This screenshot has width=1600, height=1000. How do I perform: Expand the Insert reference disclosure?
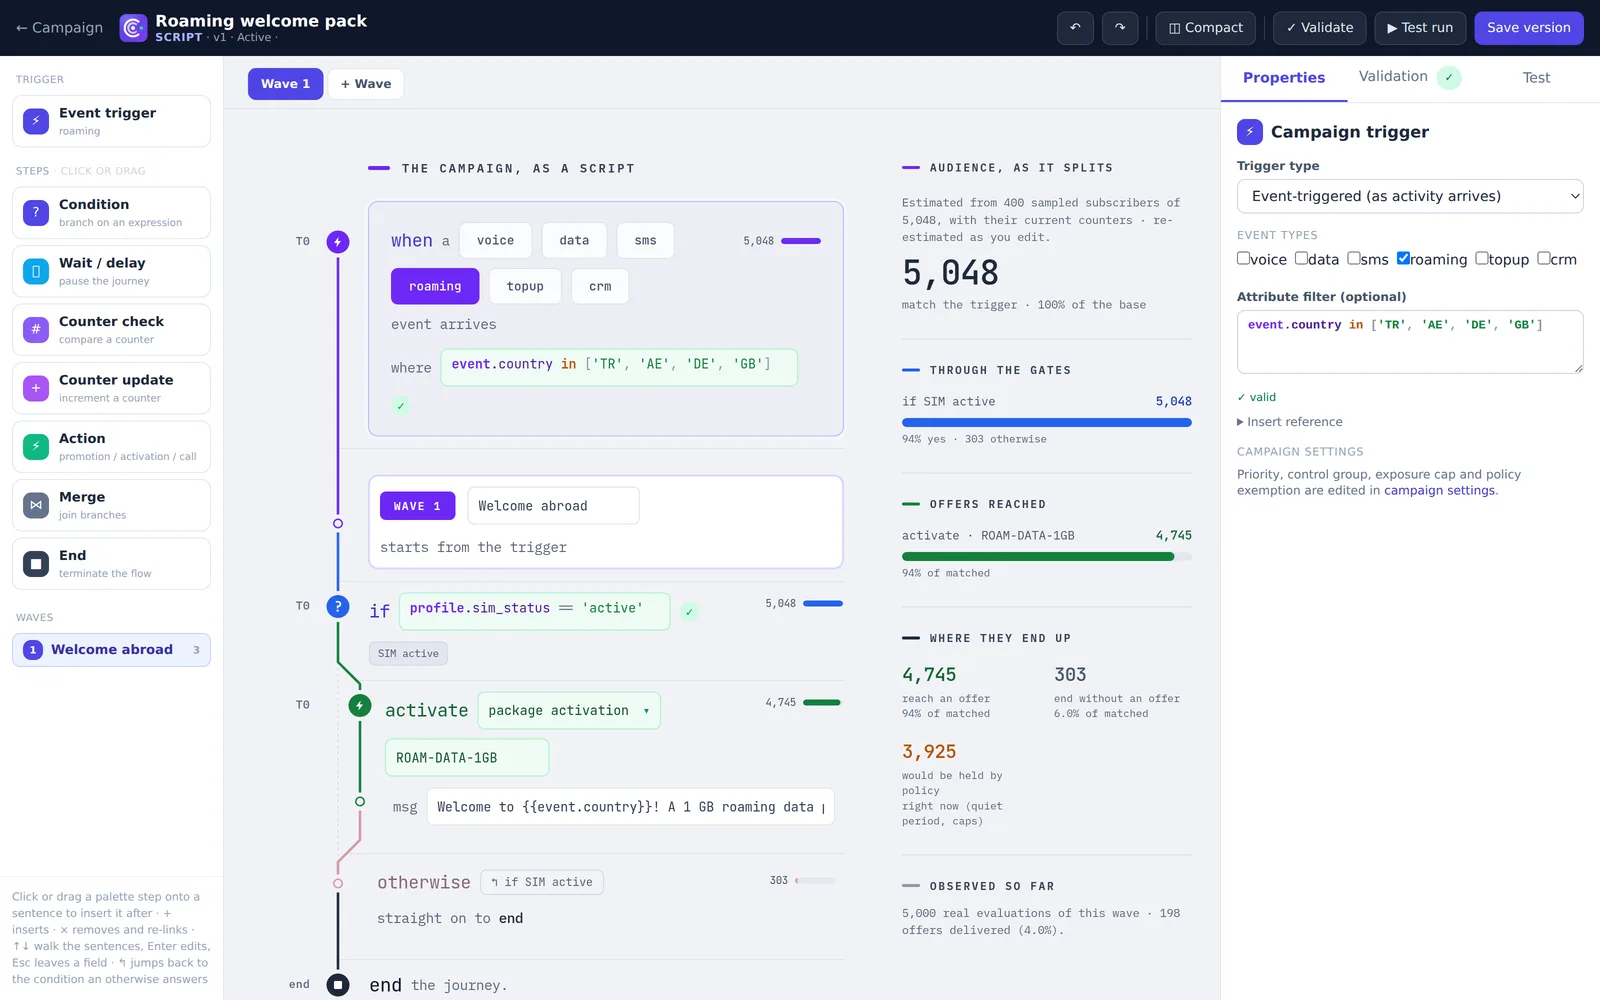(1290, 422)
